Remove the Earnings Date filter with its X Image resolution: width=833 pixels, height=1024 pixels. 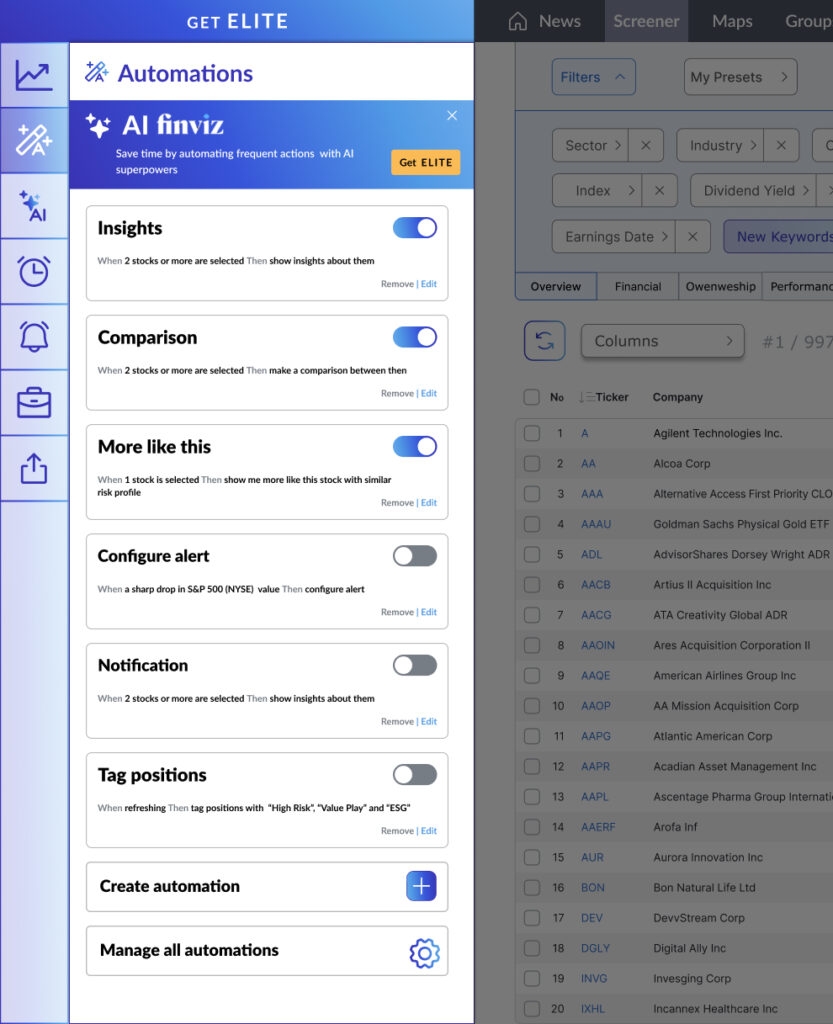[x=693, y=236]
